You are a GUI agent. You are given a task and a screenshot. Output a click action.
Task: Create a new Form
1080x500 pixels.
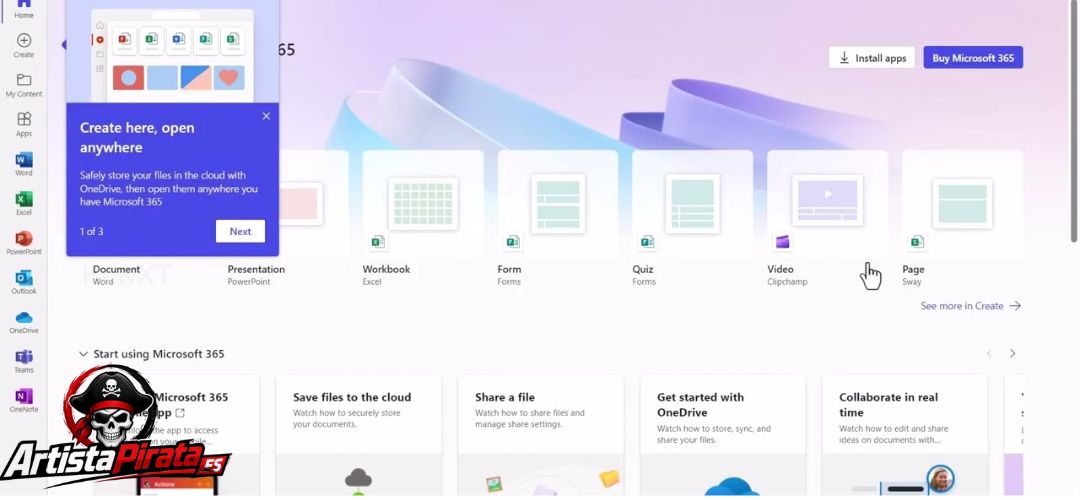tap(558, 218)
